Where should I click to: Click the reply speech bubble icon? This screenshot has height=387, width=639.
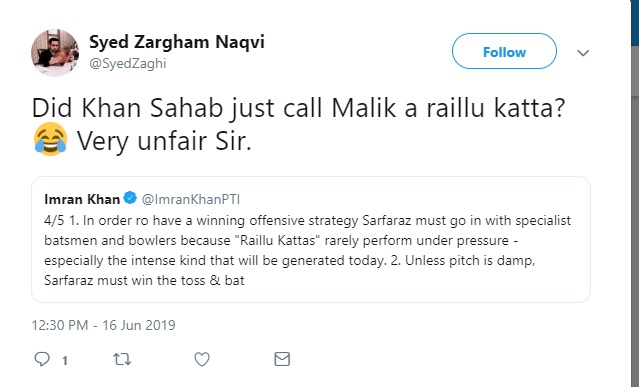pos(42,359)
